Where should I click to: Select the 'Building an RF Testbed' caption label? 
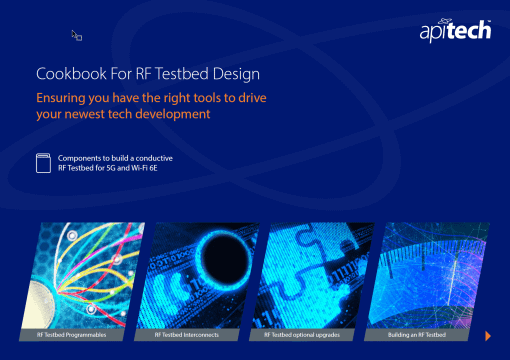417,335
